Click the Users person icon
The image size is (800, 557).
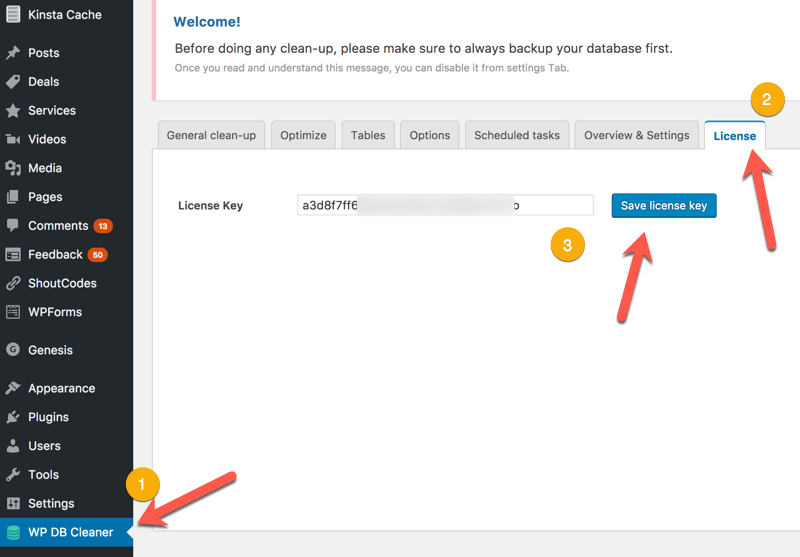(x=13, y=446)
